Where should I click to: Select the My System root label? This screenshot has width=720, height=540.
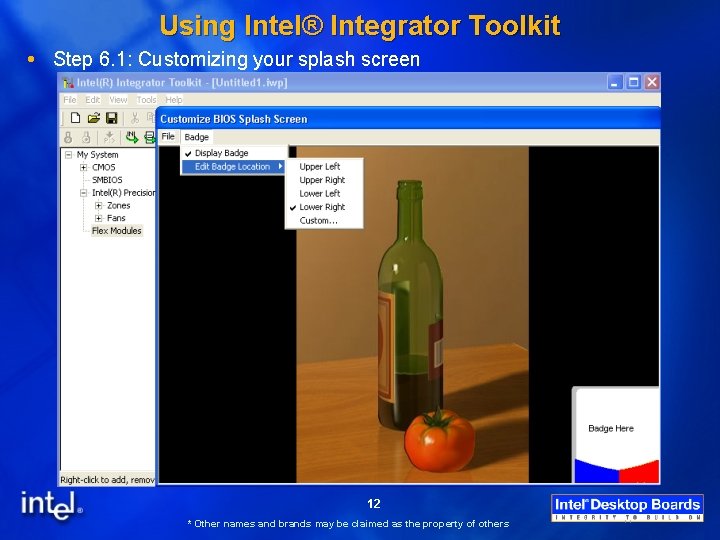coord(97,155)
